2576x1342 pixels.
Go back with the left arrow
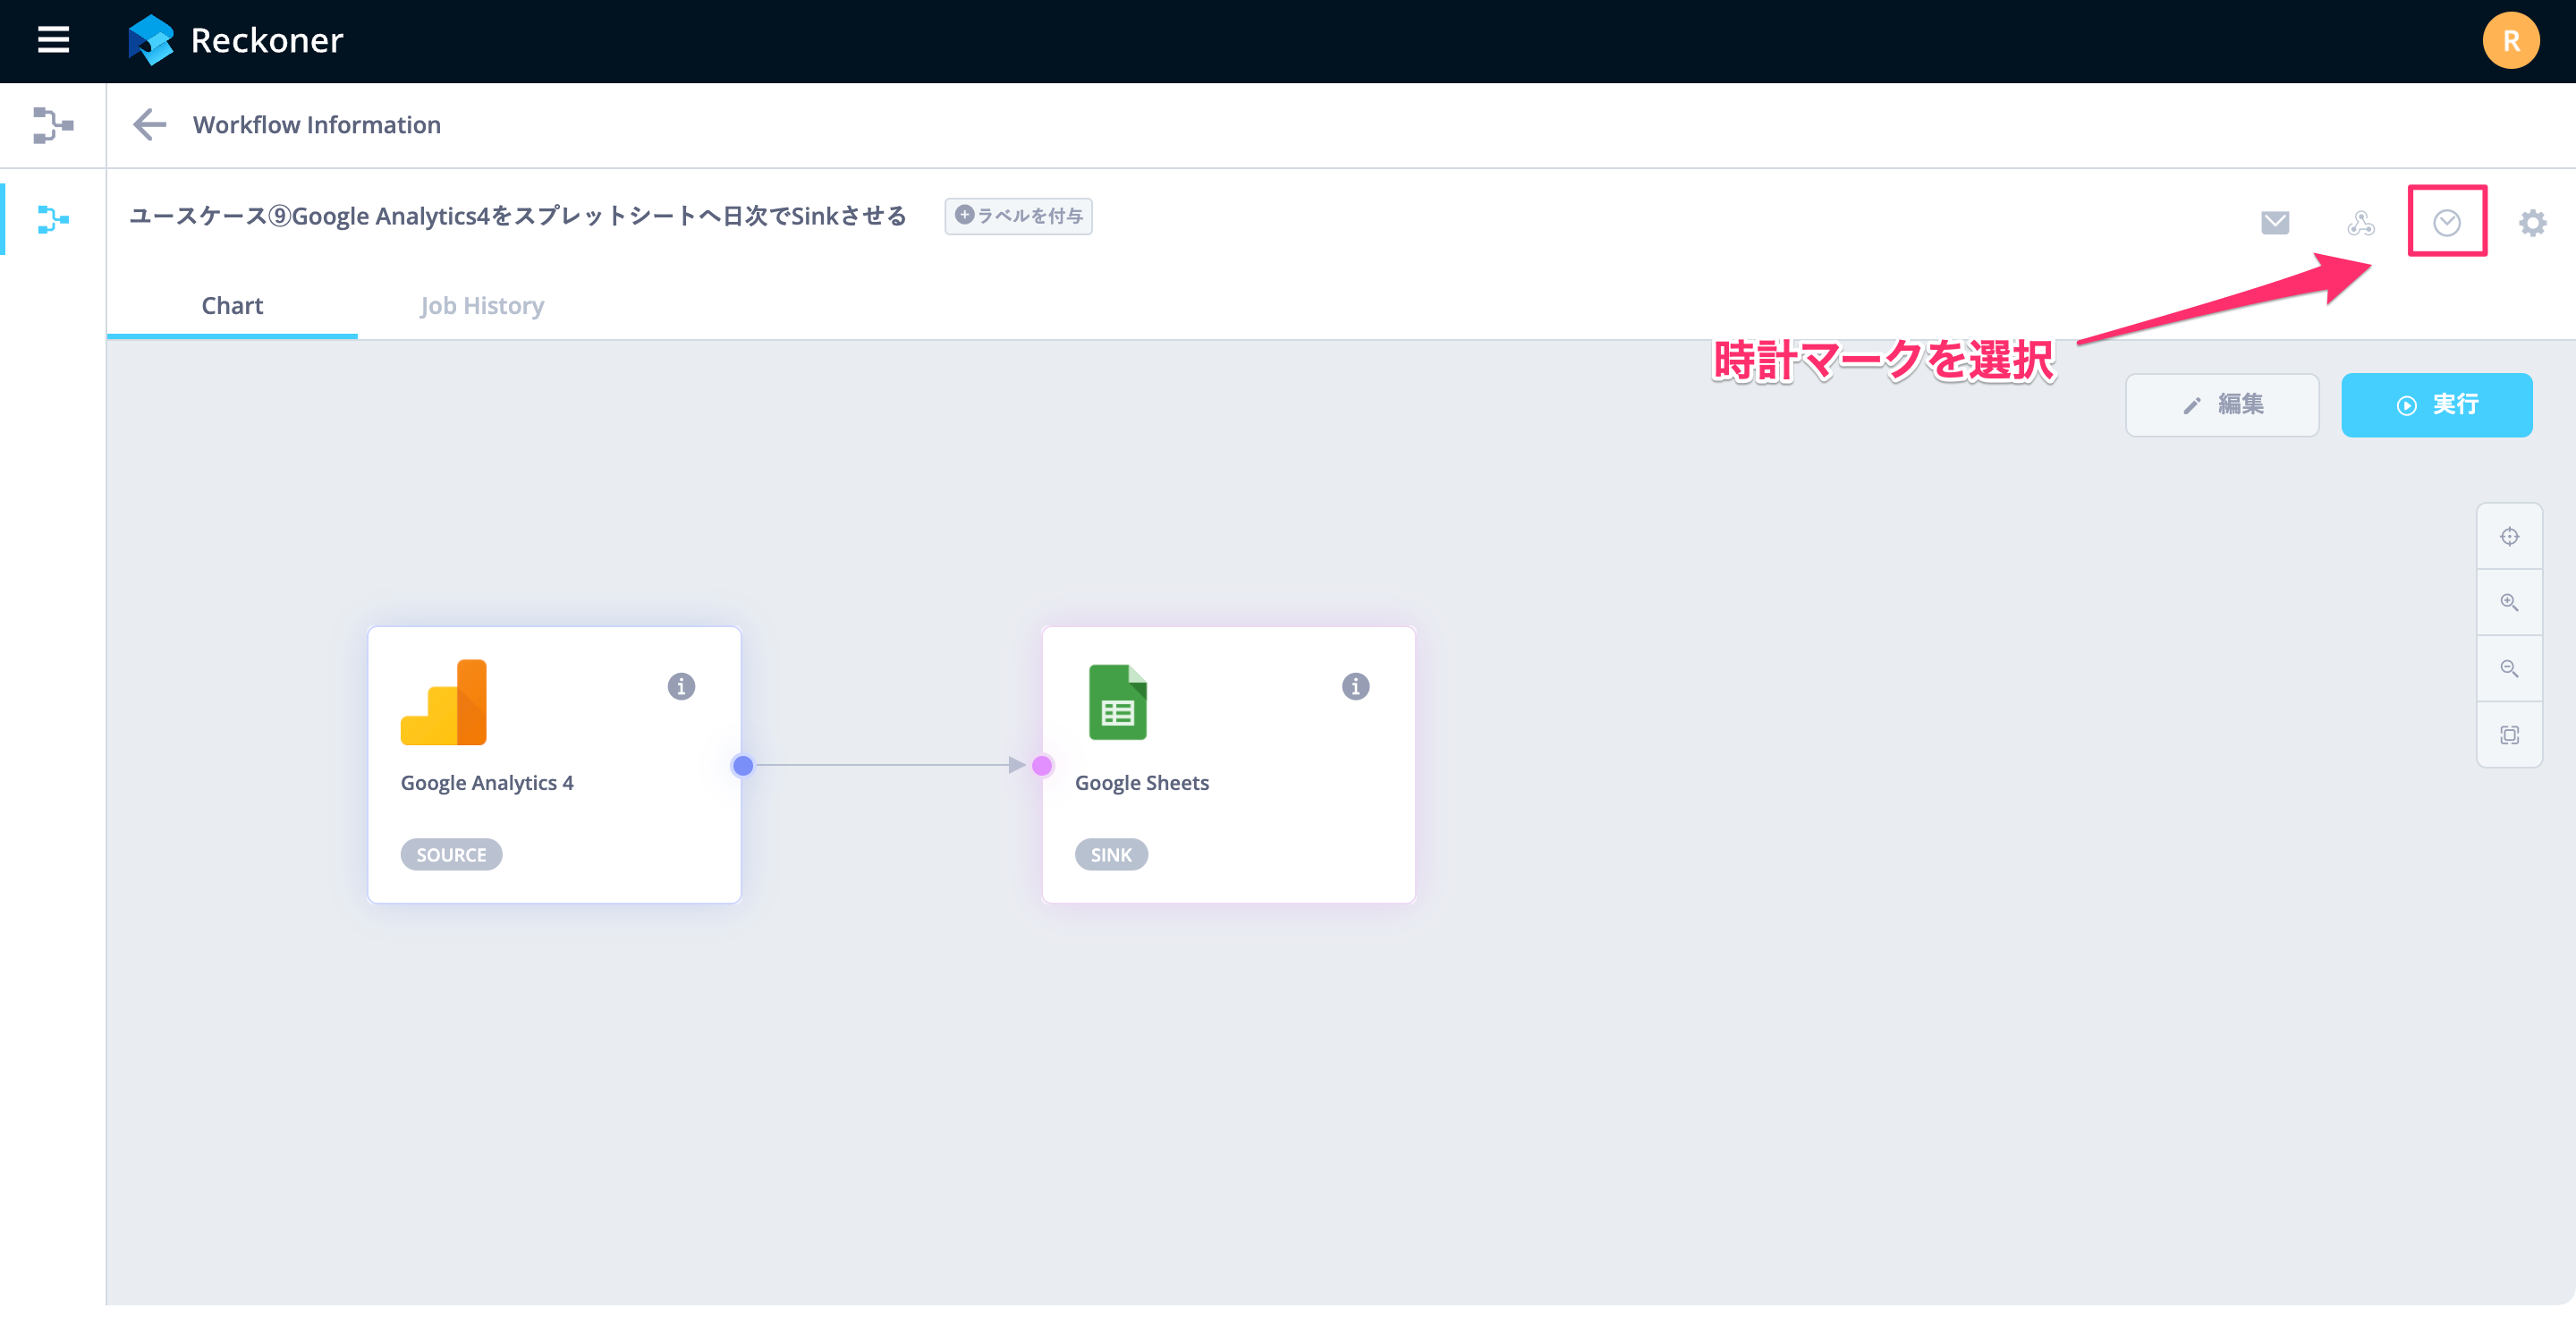pos(150,124)
